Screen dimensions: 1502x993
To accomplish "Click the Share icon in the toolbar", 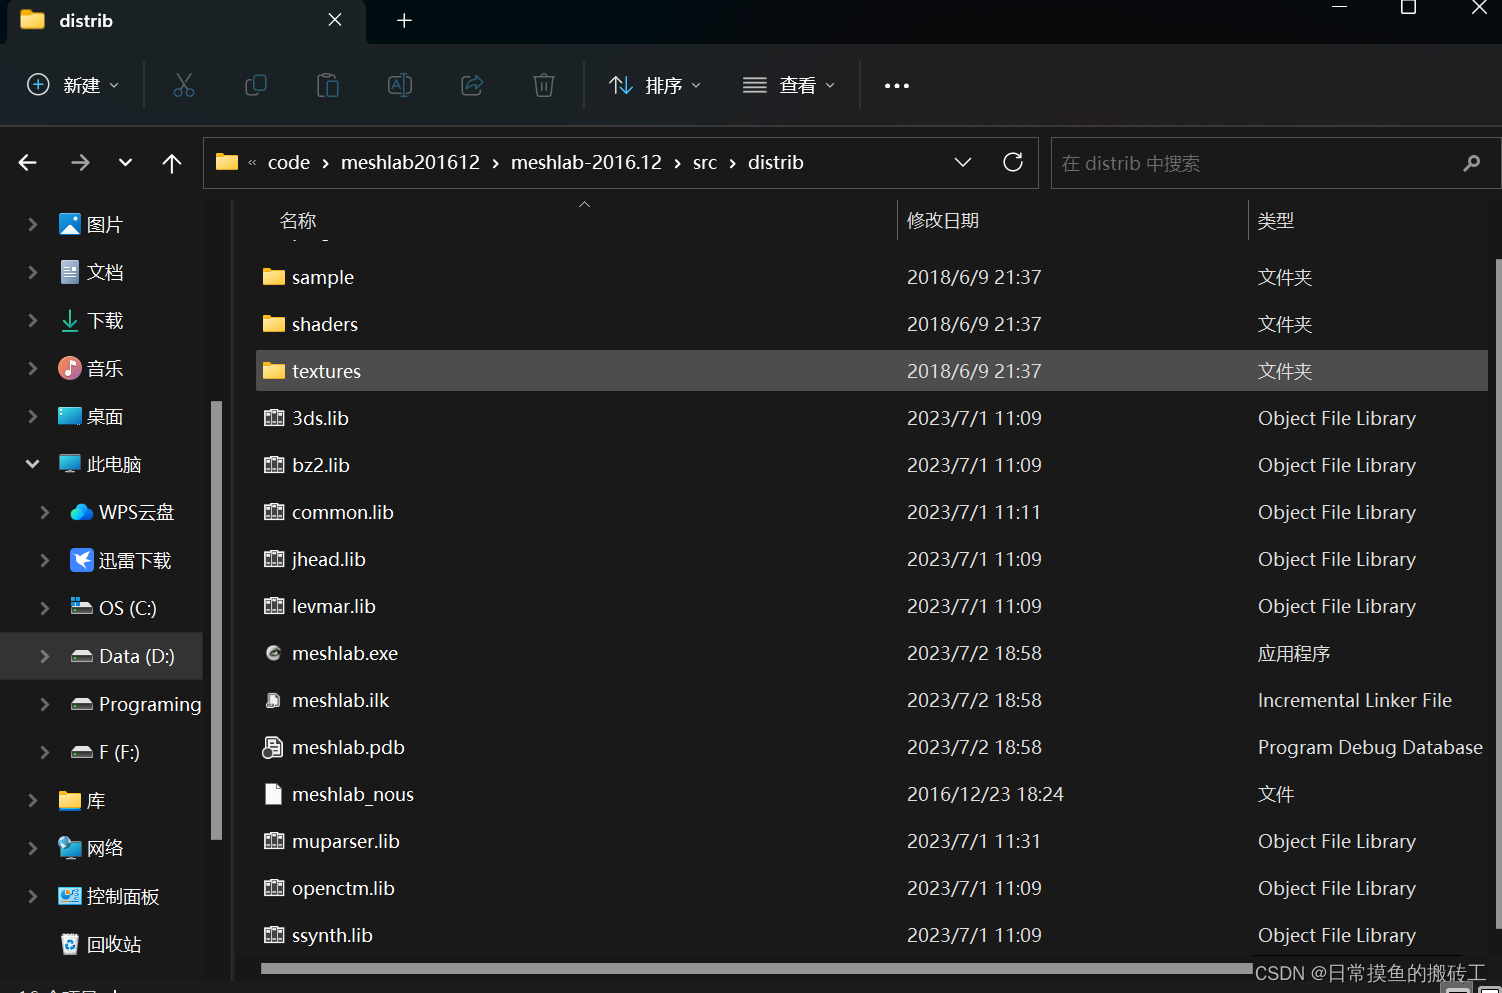I will pos(472,85).
